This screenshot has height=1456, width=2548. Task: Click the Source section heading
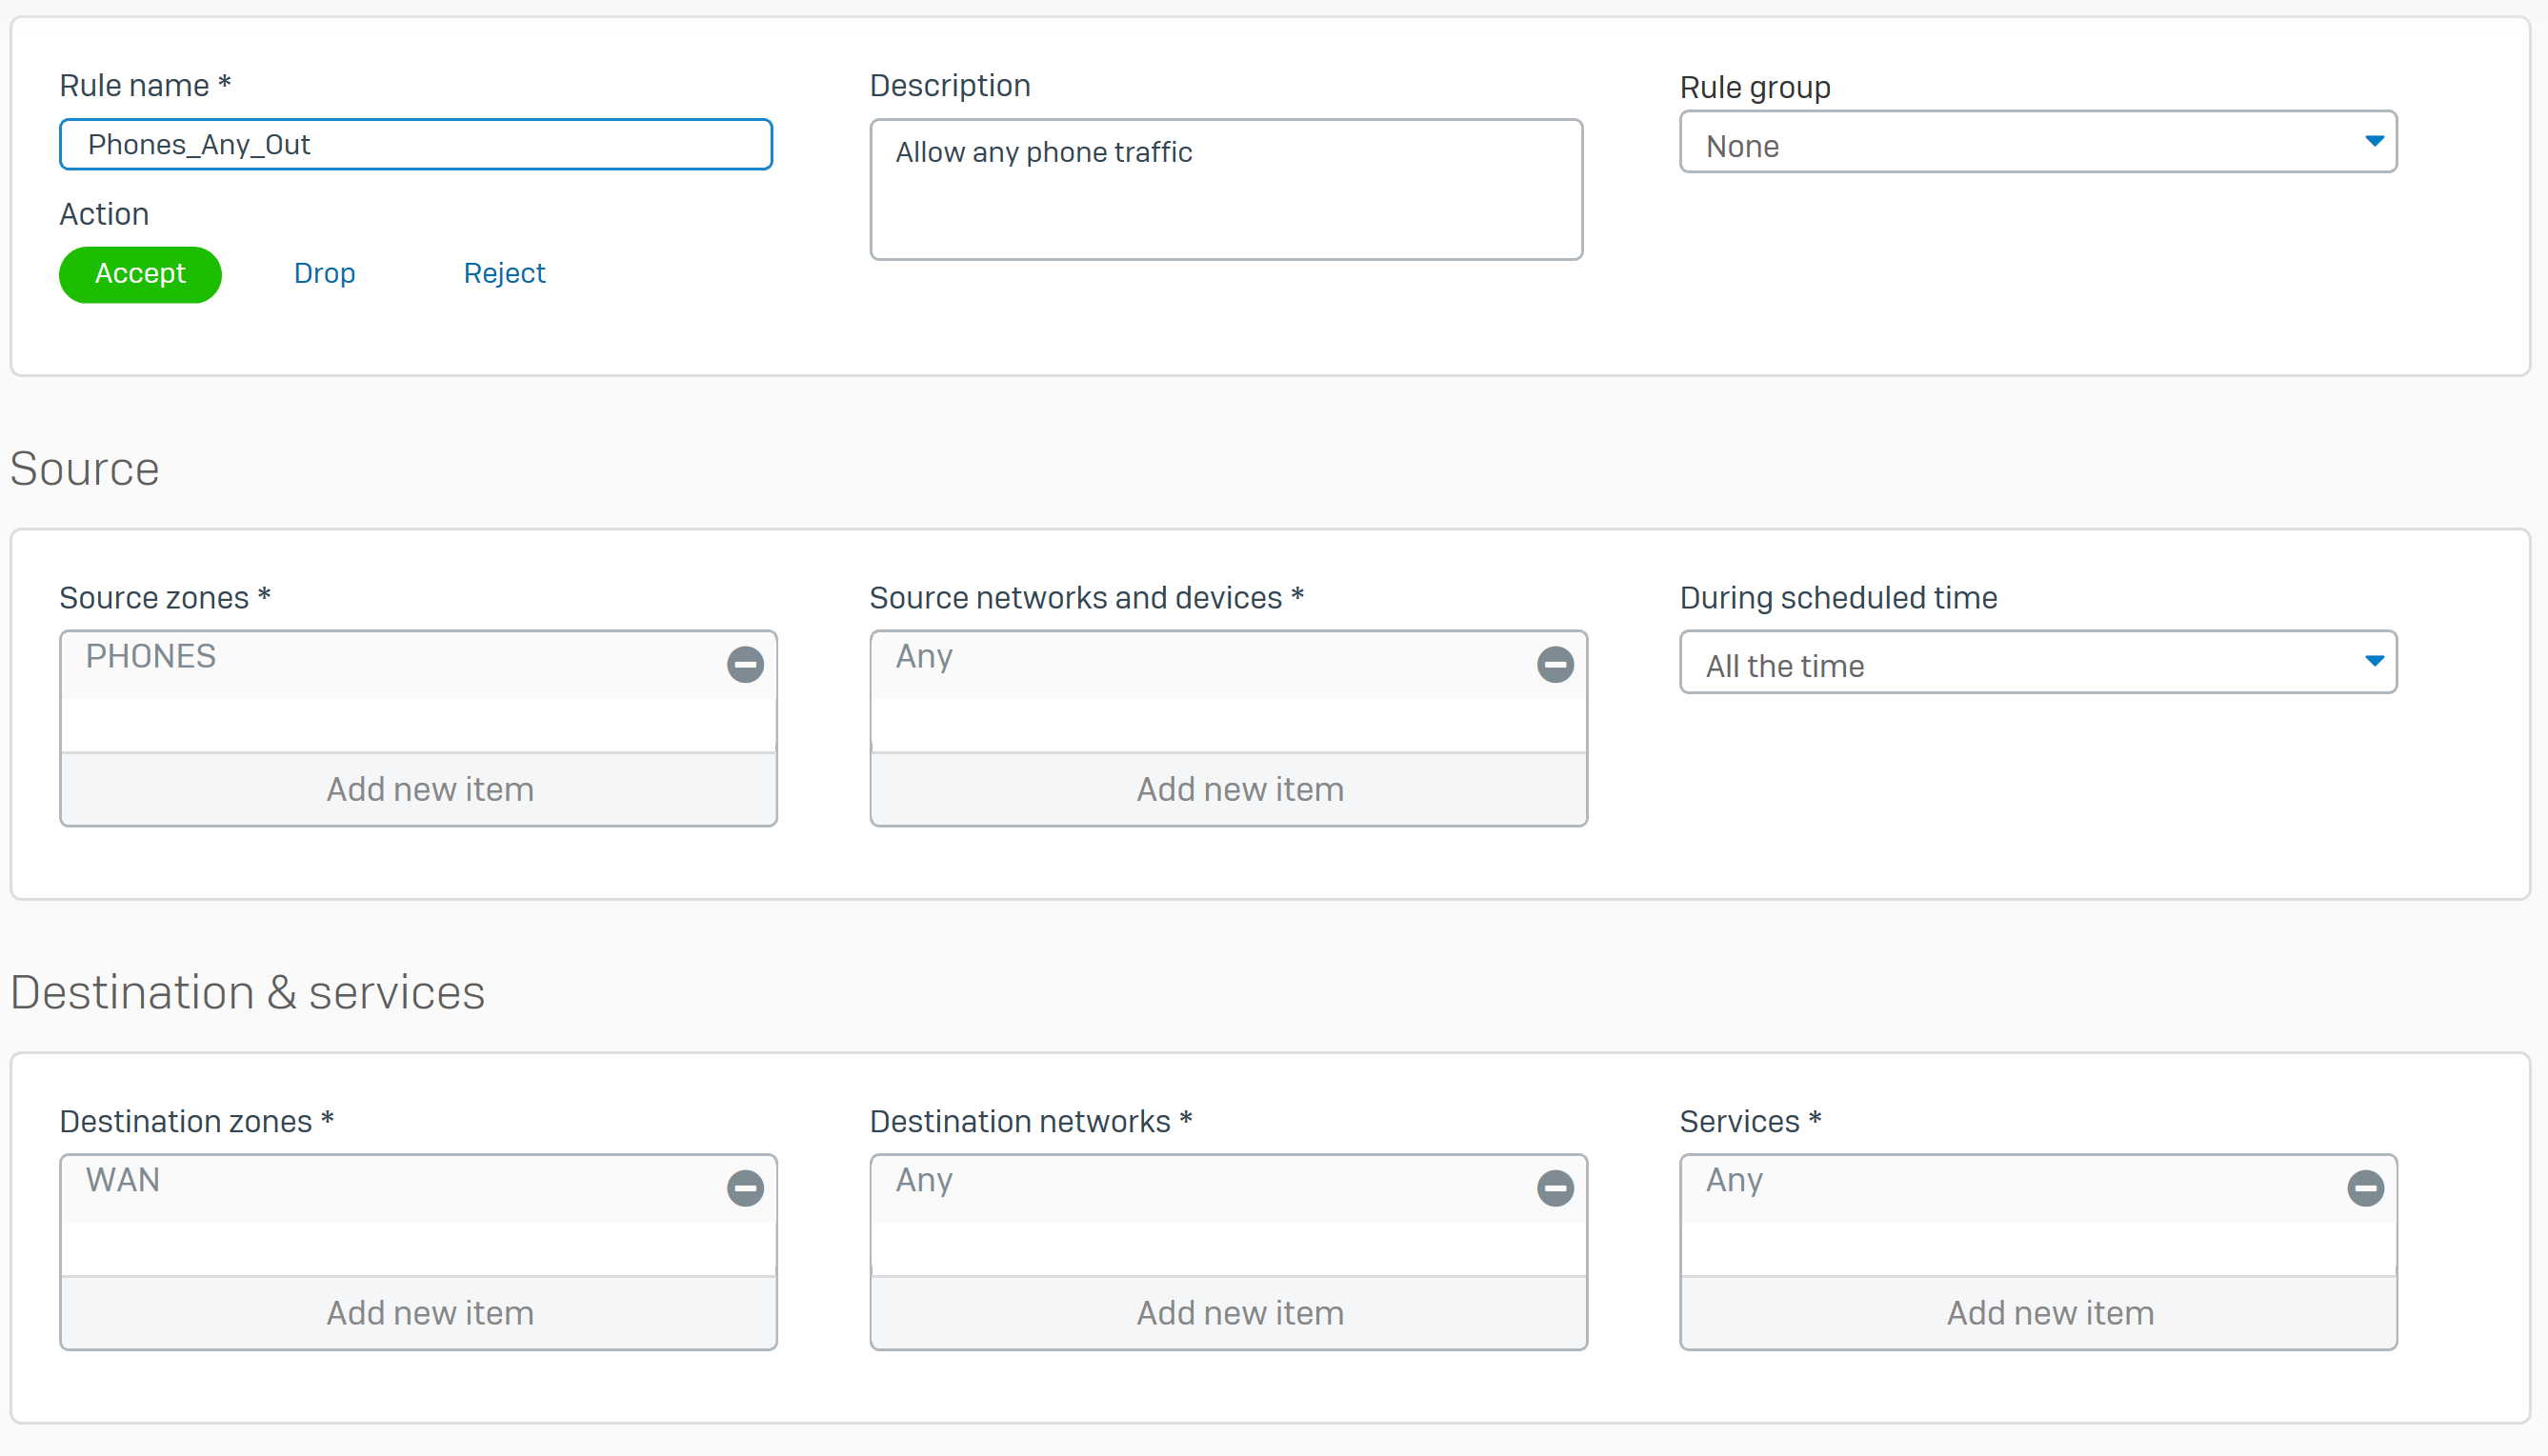85,469
